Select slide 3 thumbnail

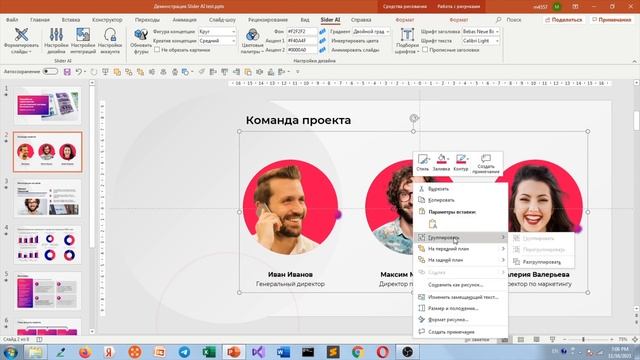[48, 198]
